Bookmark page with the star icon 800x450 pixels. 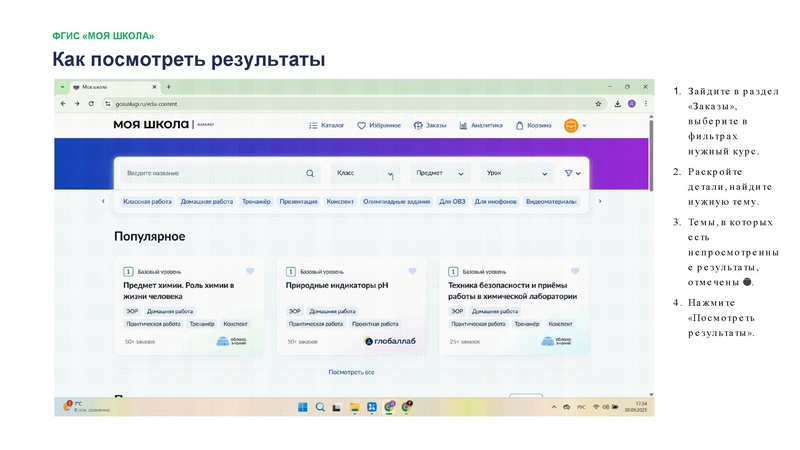598,104
